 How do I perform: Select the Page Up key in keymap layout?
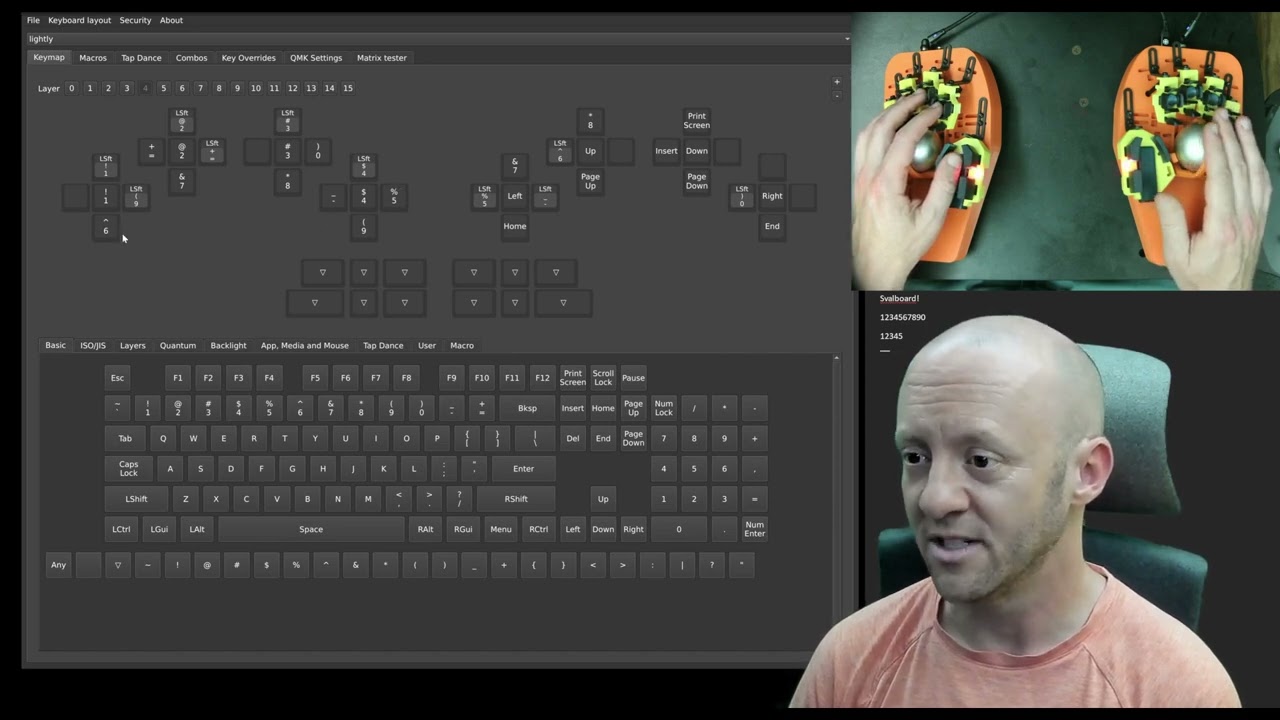590,181
